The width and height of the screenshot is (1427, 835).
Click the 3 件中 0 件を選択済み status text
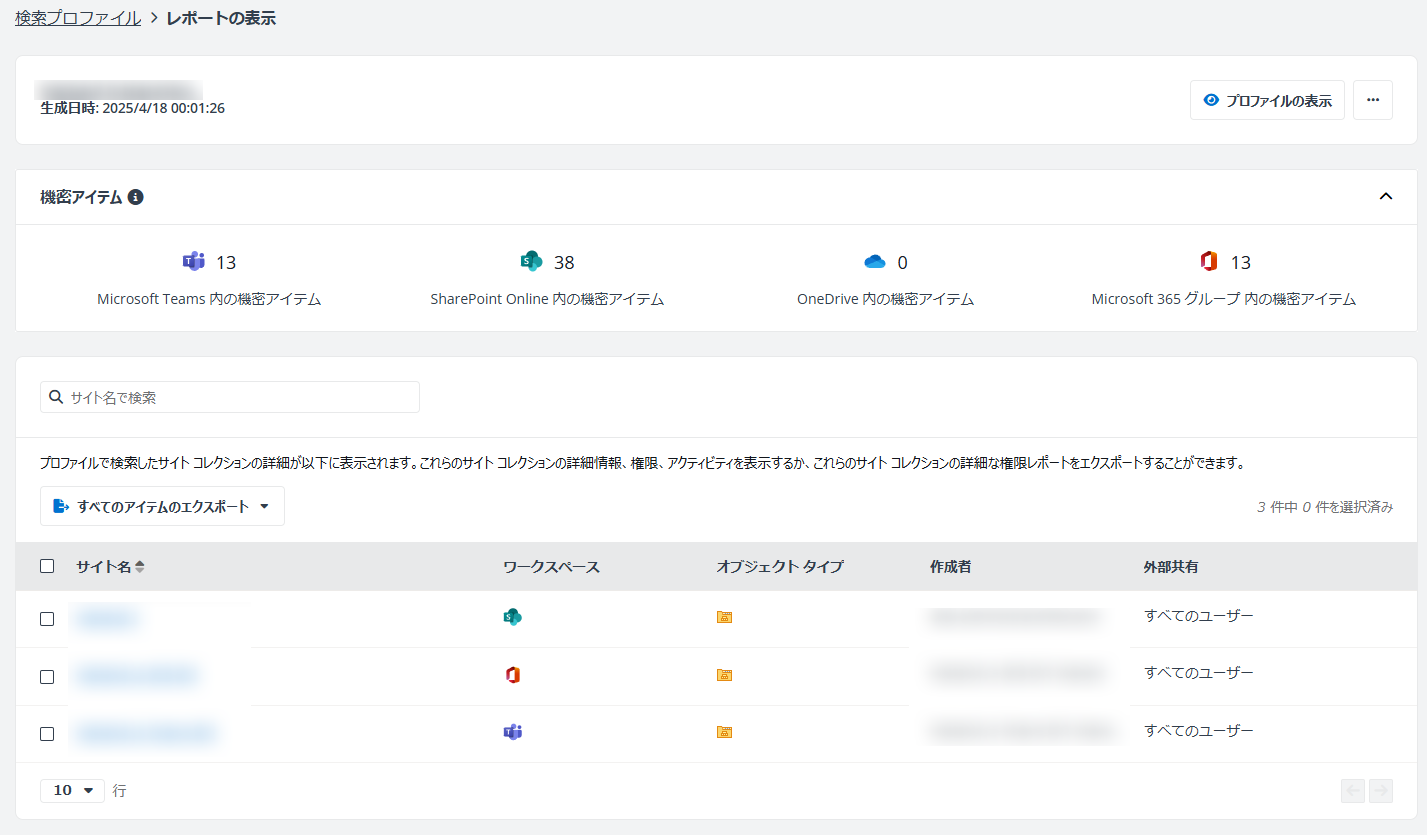[x=1325, y=507]
